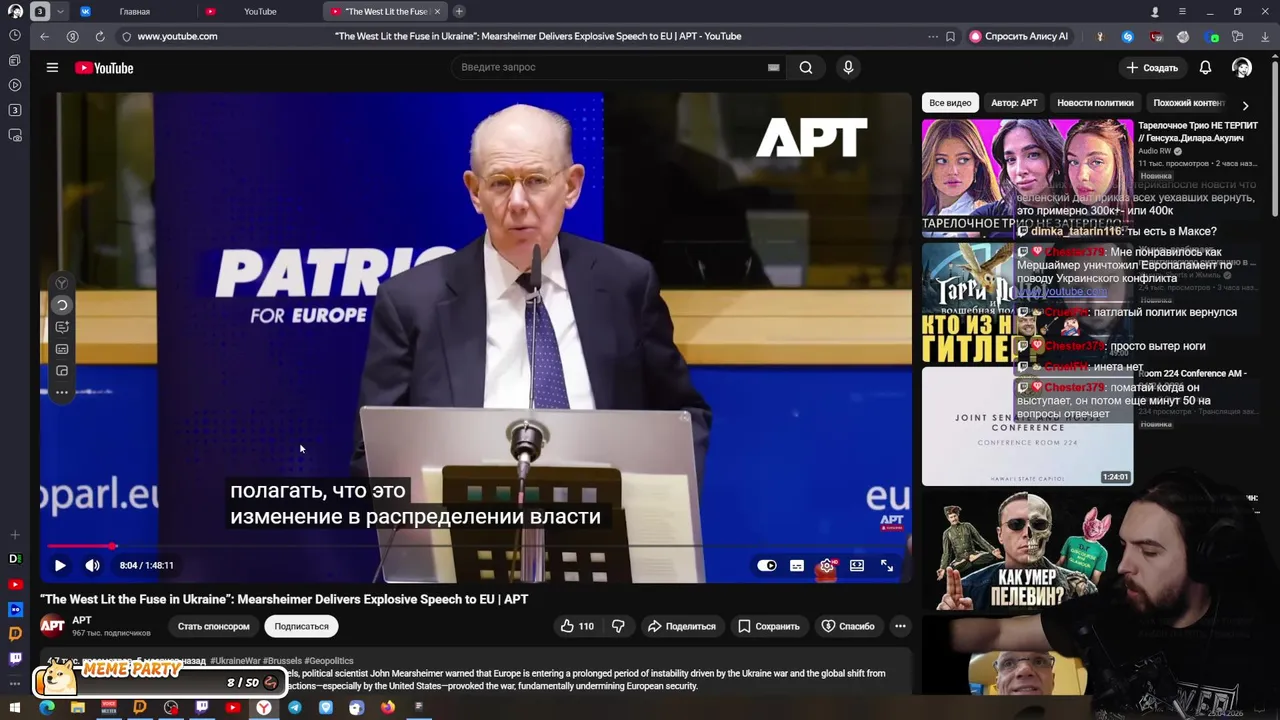Open browser history in the sidebar
The width and height of the screenshot is (1280, 720).
(15, 35)
